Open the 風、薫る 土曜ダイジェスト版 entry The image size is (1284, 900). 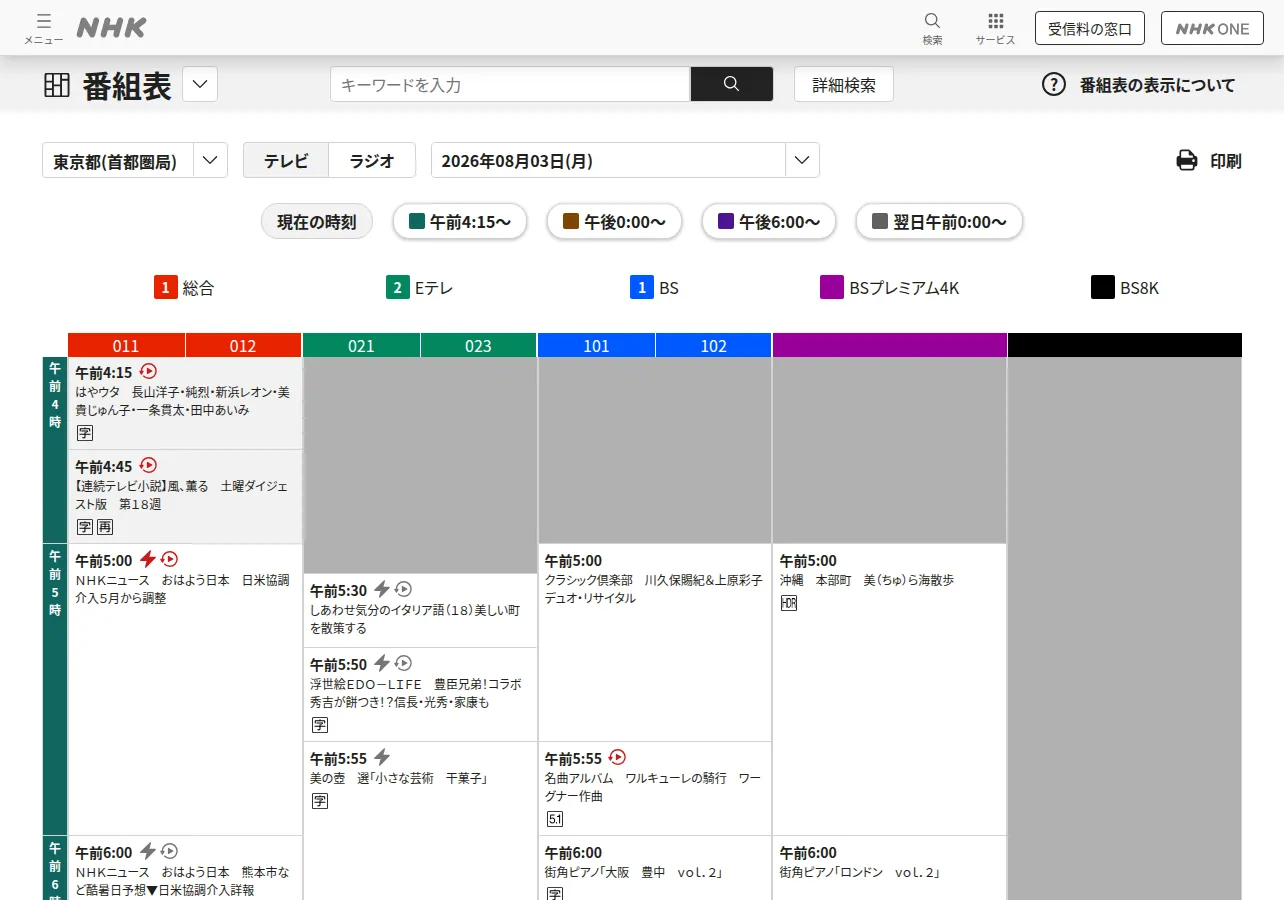coord(185,497)
